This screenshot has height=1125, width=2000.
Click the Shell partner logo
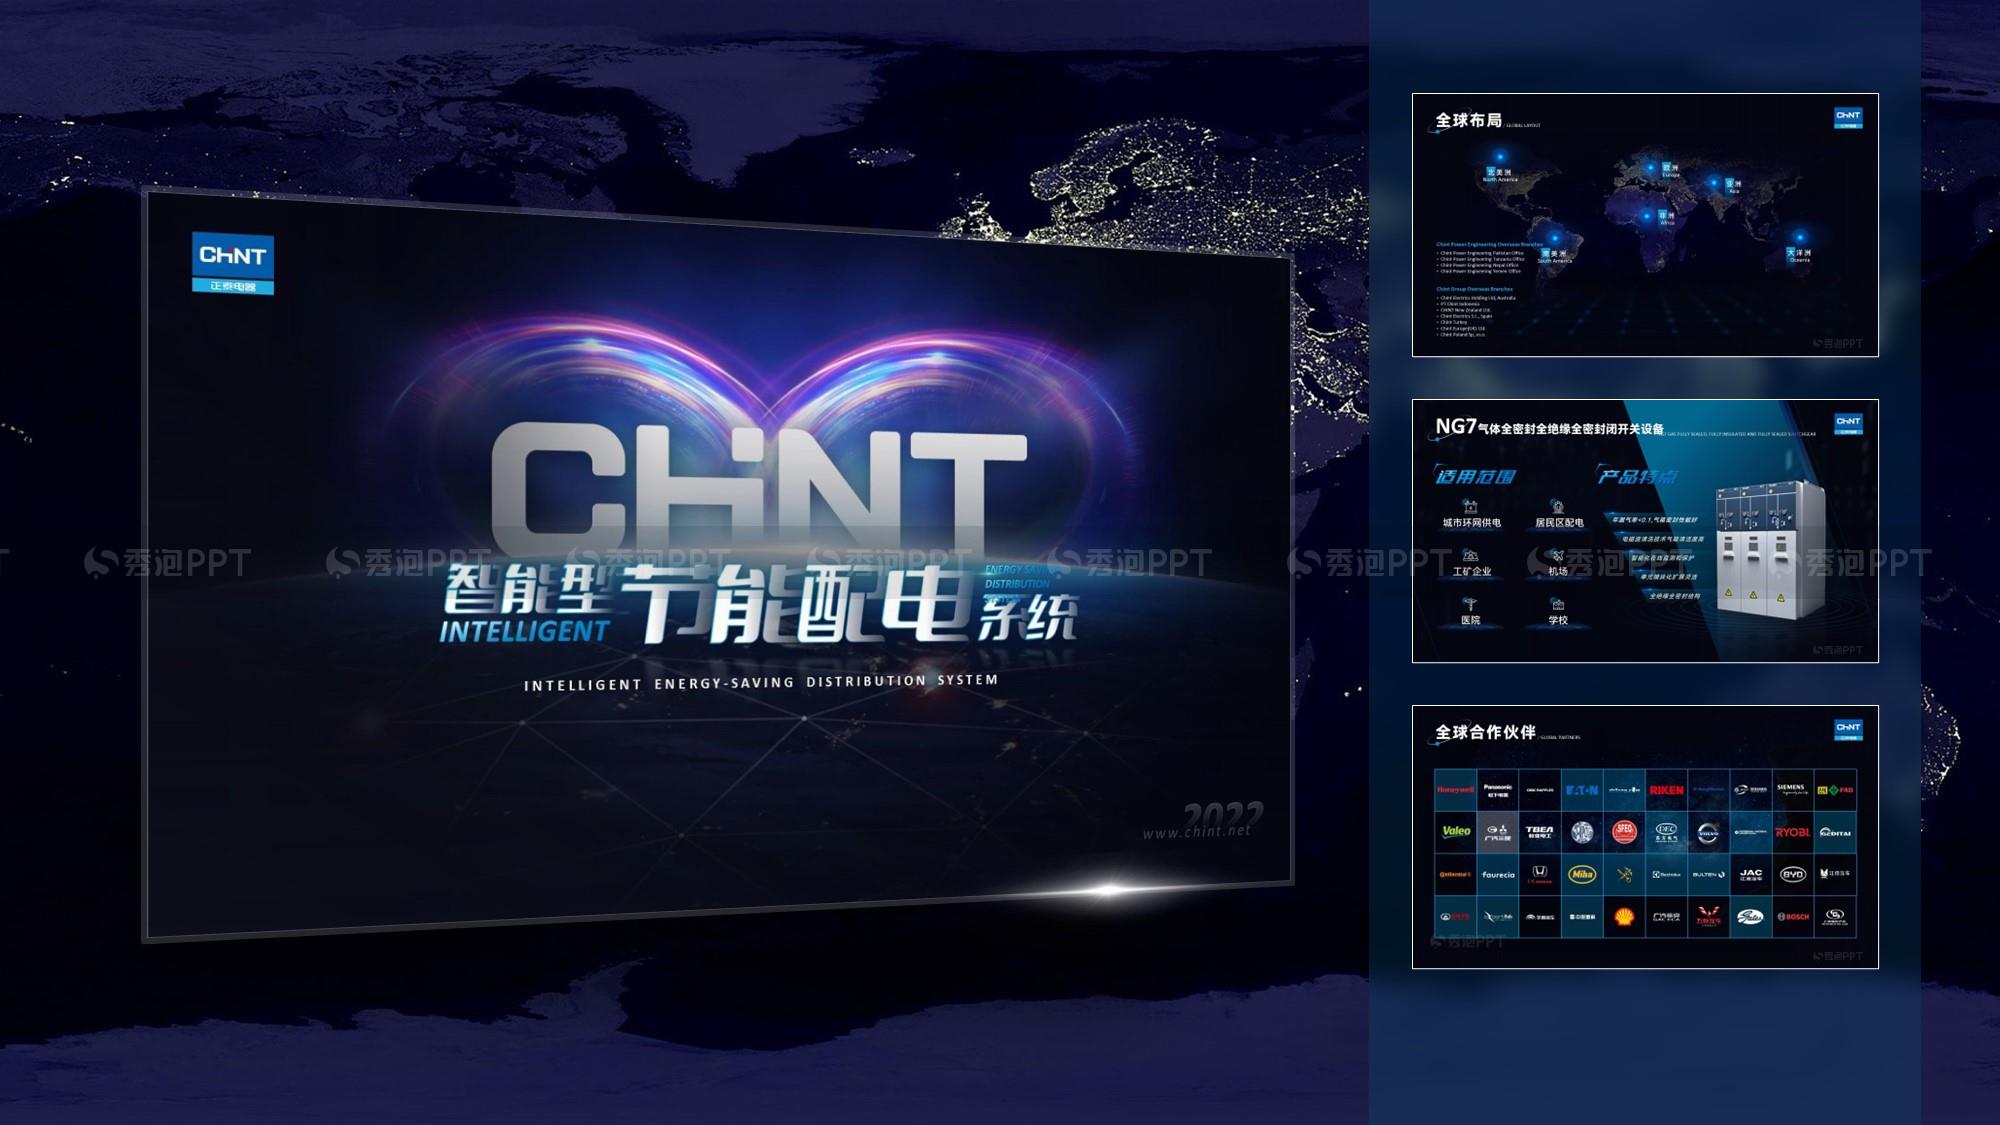point(1624,916)
